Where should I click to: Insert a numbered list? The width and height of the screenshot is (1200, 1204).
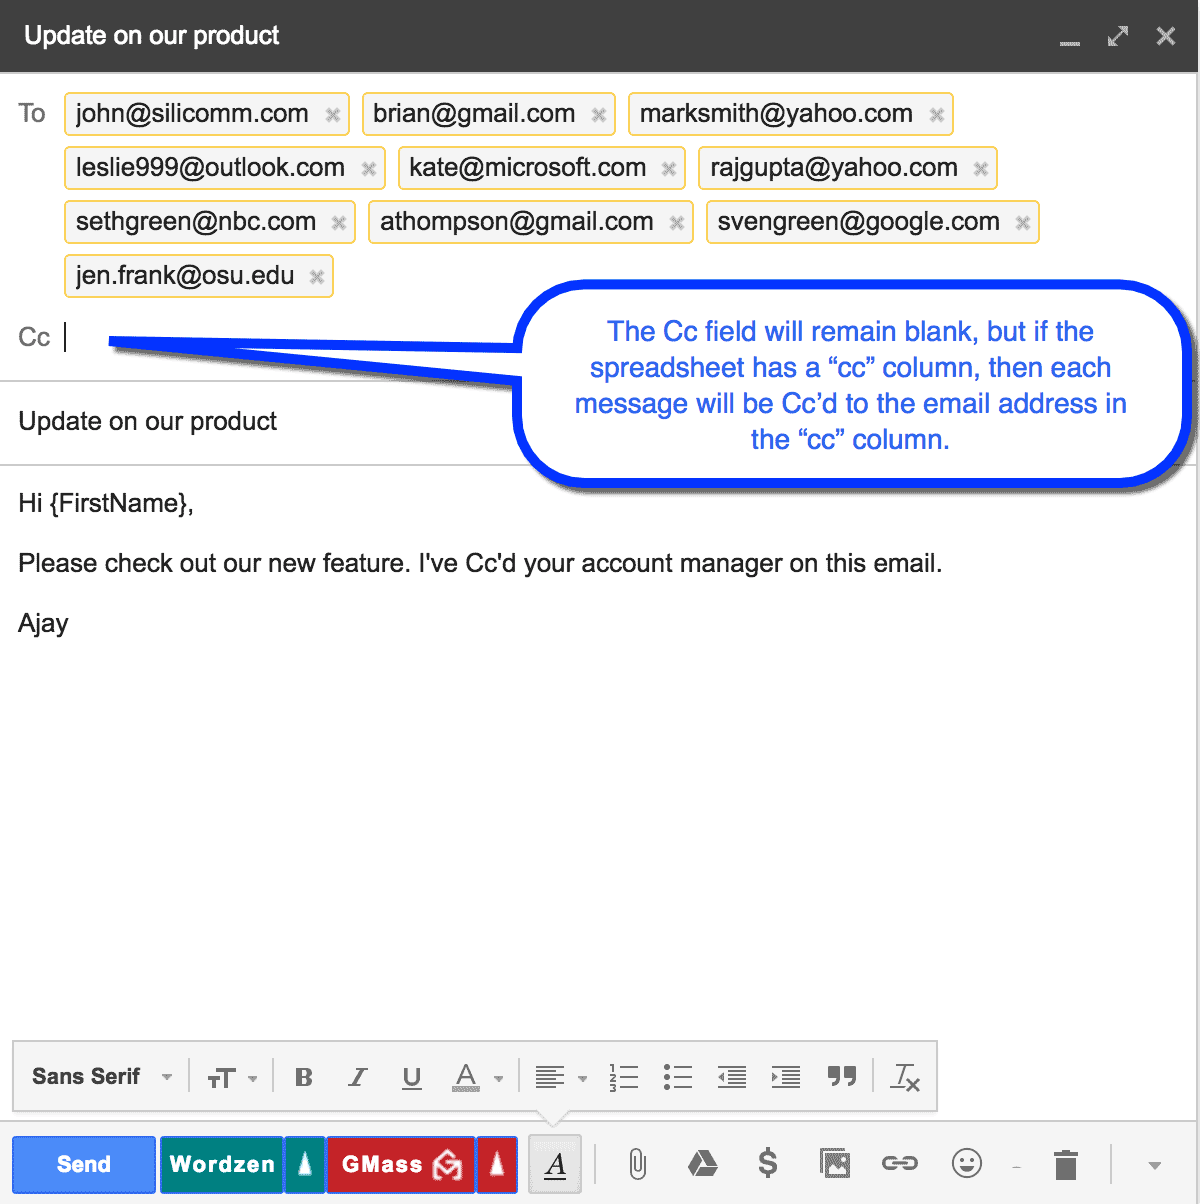(623, 1076)
